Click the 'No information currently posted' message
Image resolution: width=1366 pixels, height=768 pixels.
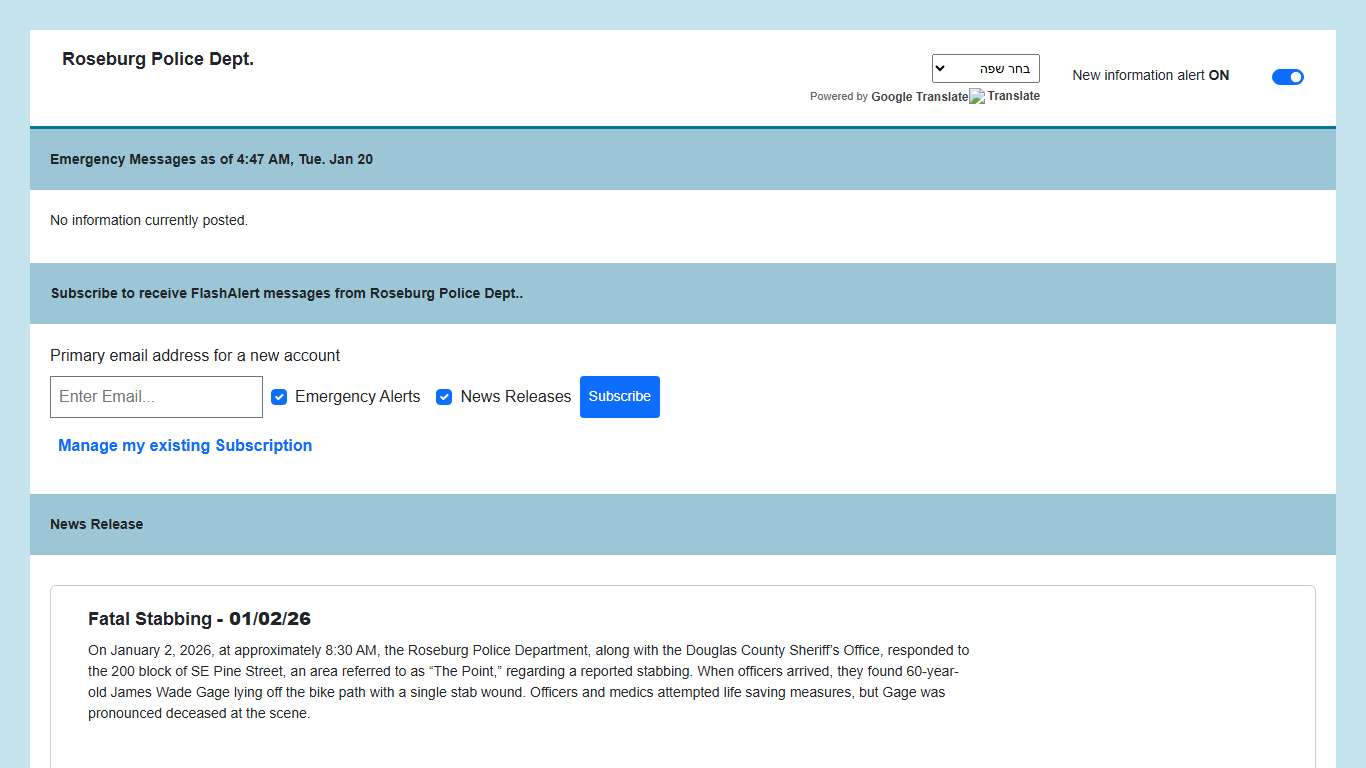149,220
